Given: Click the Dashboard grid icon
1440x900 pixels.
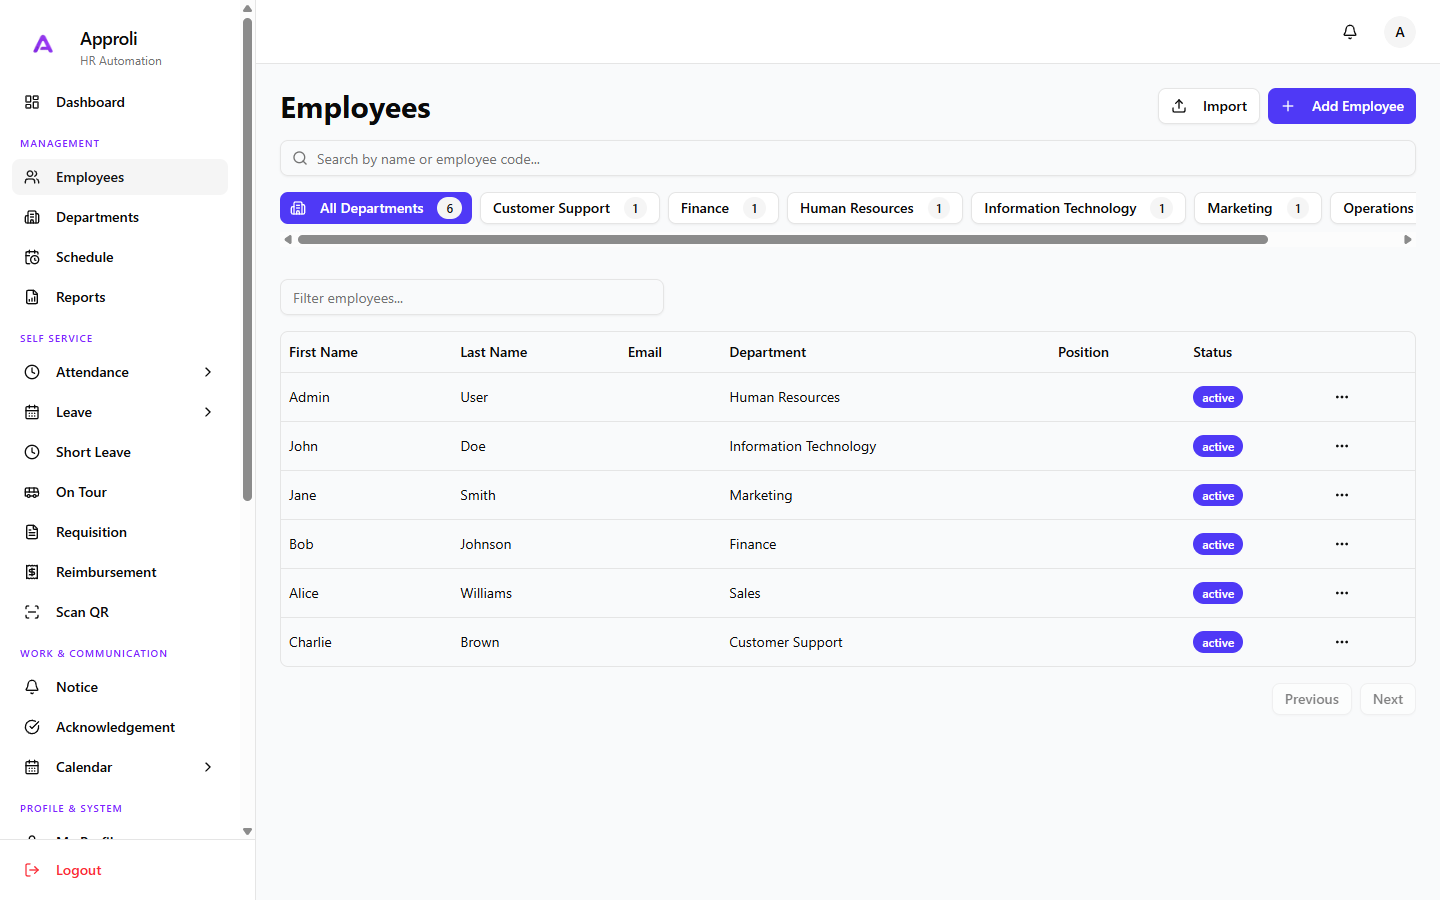Looking at the screenshot, I should tap(32, 102).
